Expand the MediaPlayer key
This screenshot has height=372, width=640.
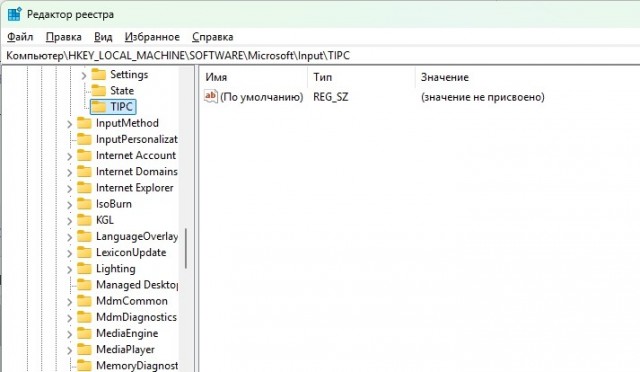tap(69, 350)
